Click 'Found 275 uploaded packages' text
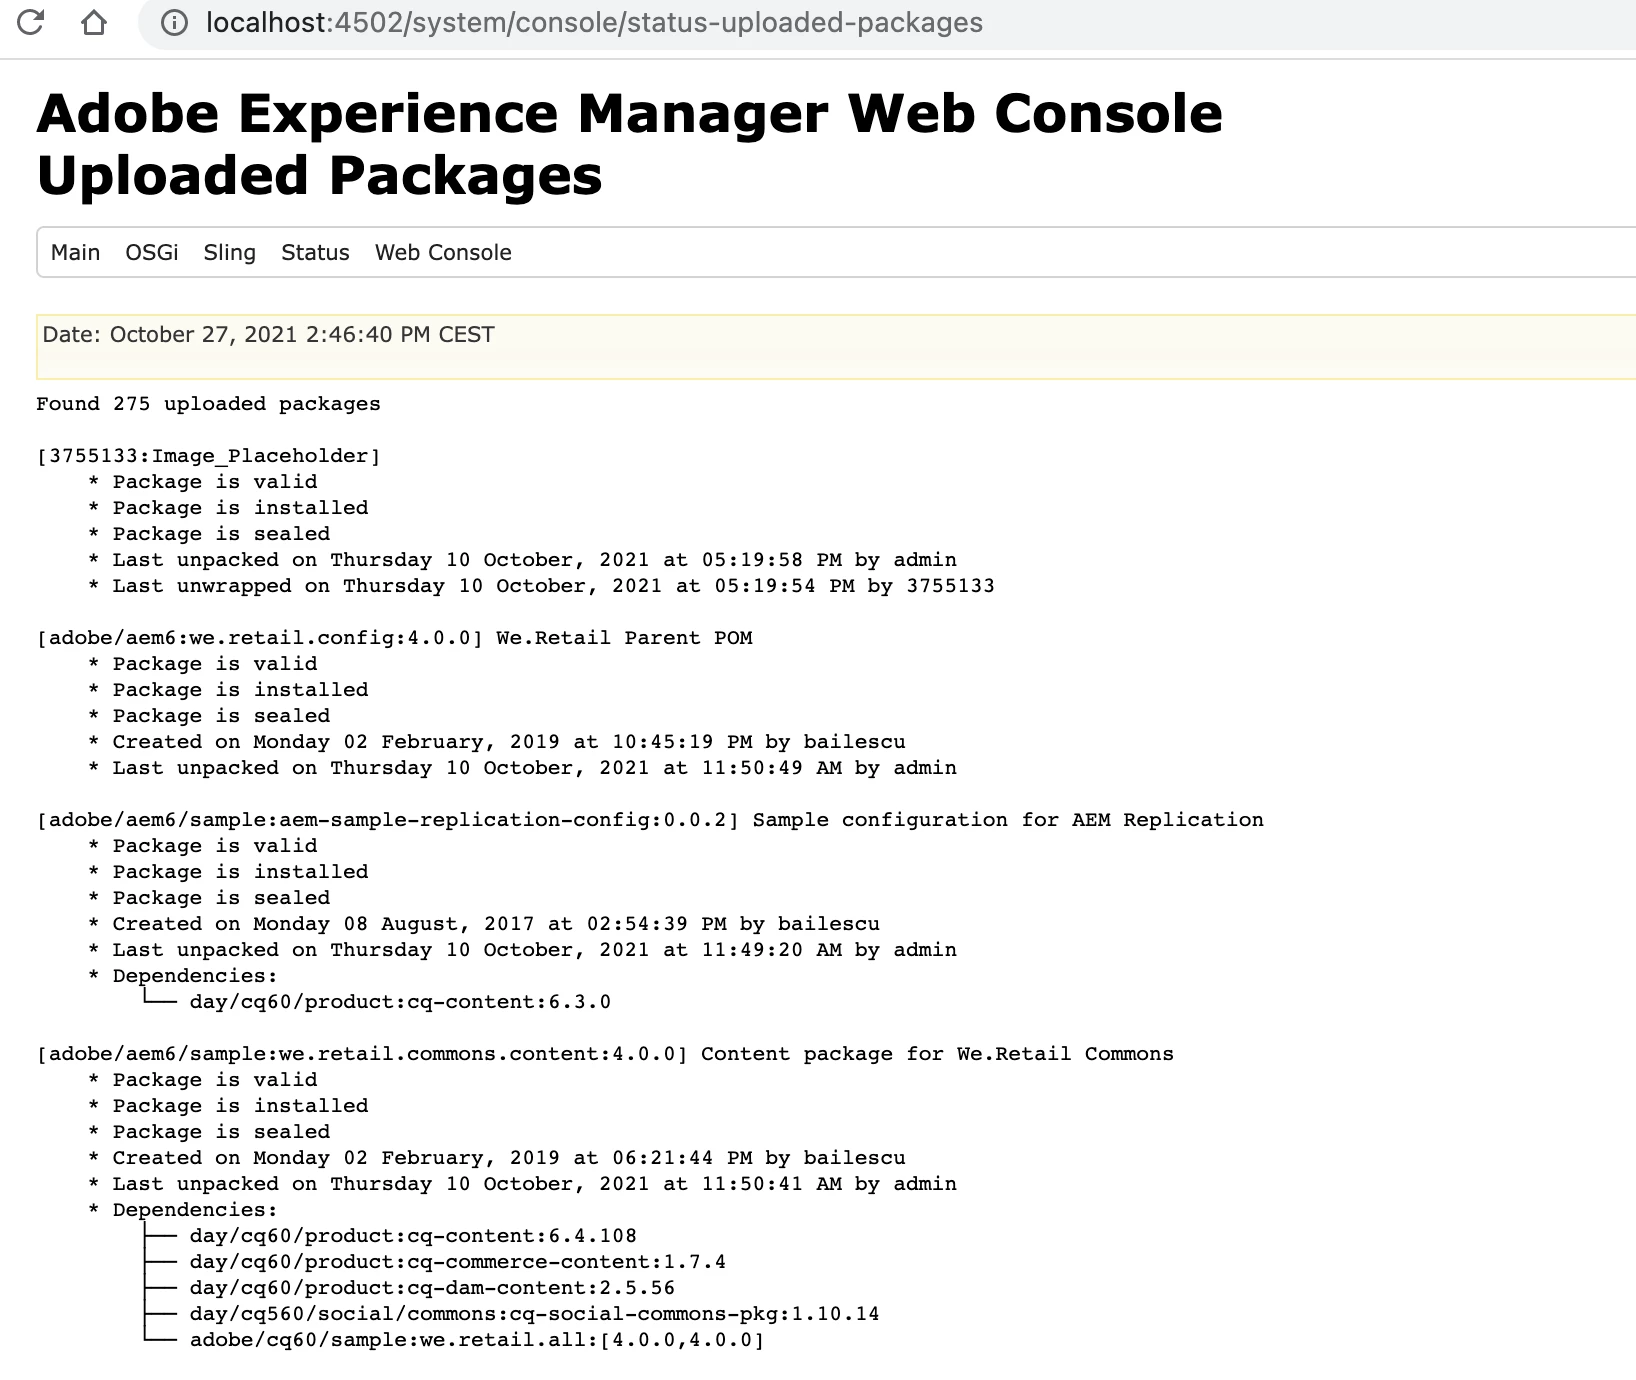Image resolution: width=1636 pixels, height=1380 pixels. coord(208,404)
